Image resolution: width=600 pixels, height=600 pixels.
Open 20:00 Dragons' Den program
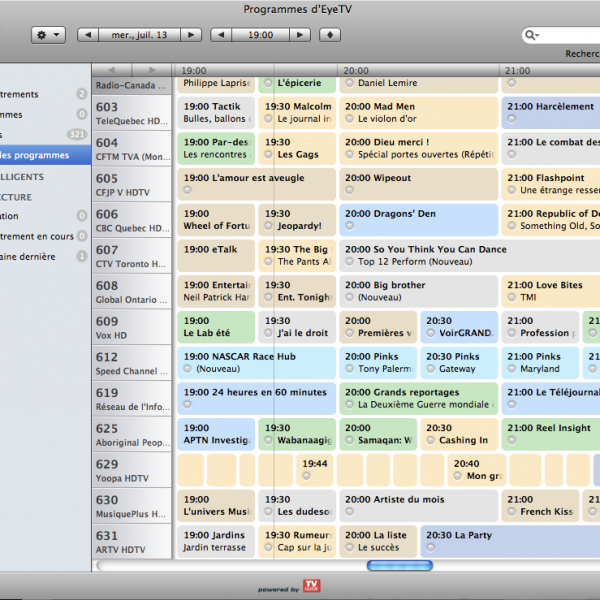[x=418, y=220]
